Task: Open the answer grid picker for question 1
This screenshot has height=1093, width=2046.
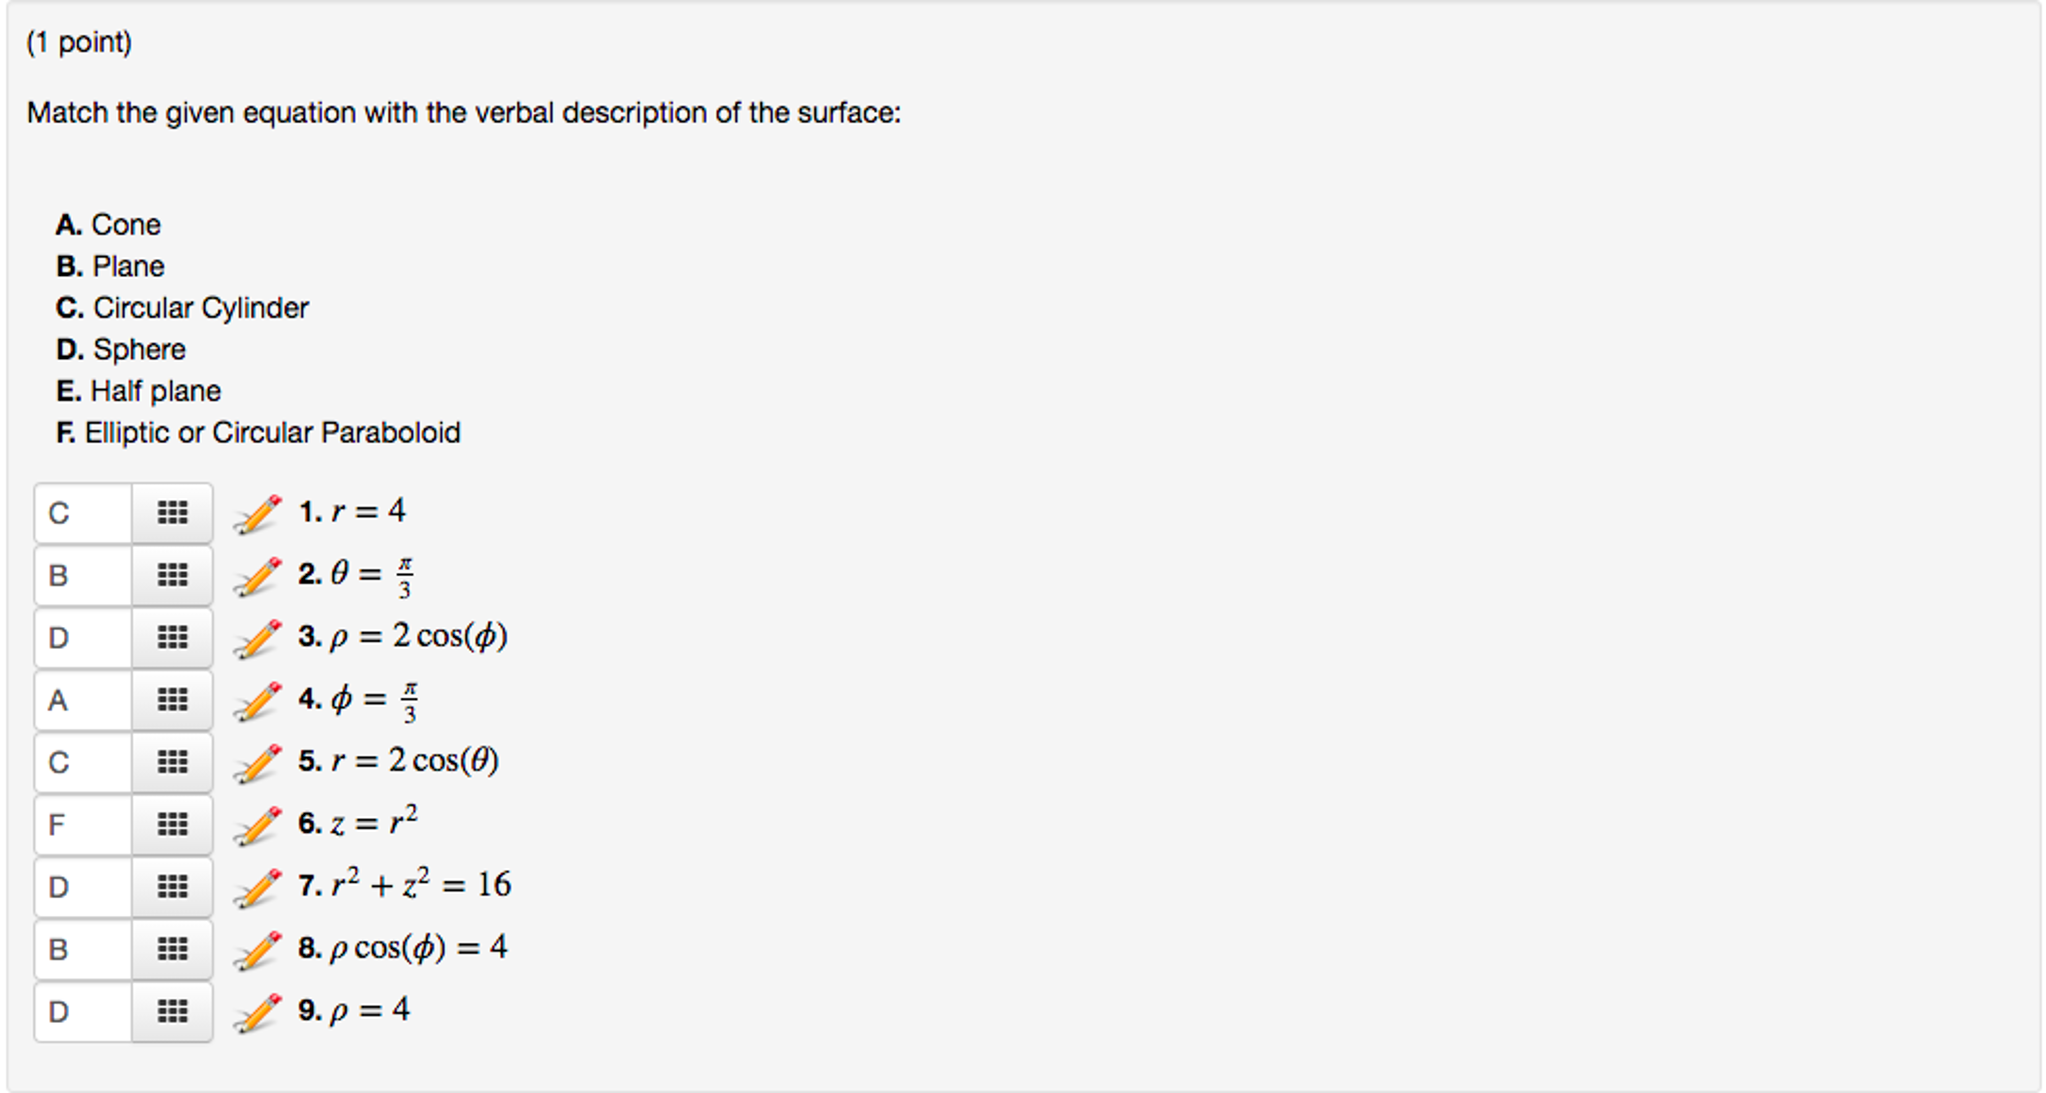Action: pos(172,513)
